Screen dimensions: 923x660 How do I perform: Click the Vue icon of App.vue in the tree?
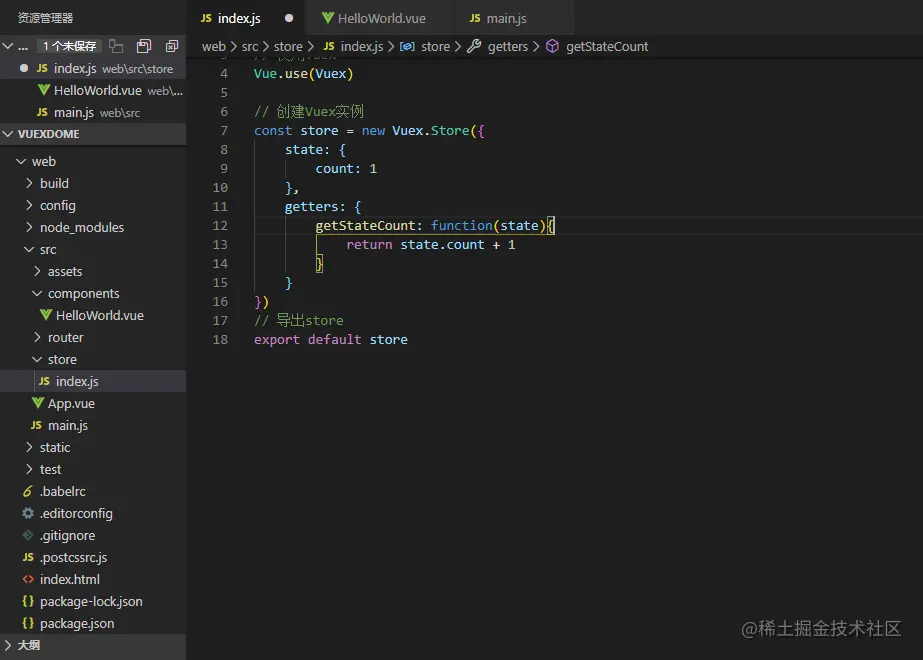38,403
